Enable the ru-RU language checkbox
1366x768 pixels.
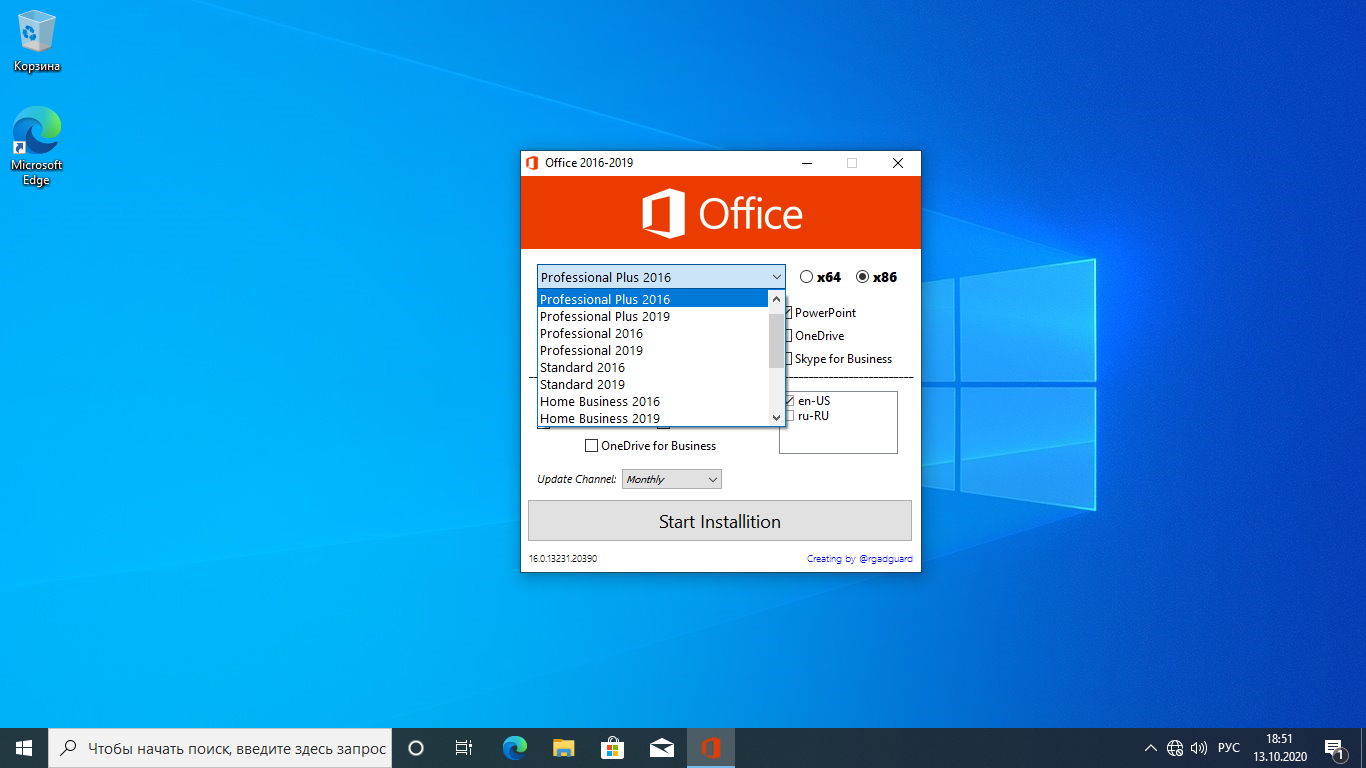(789, 416)
